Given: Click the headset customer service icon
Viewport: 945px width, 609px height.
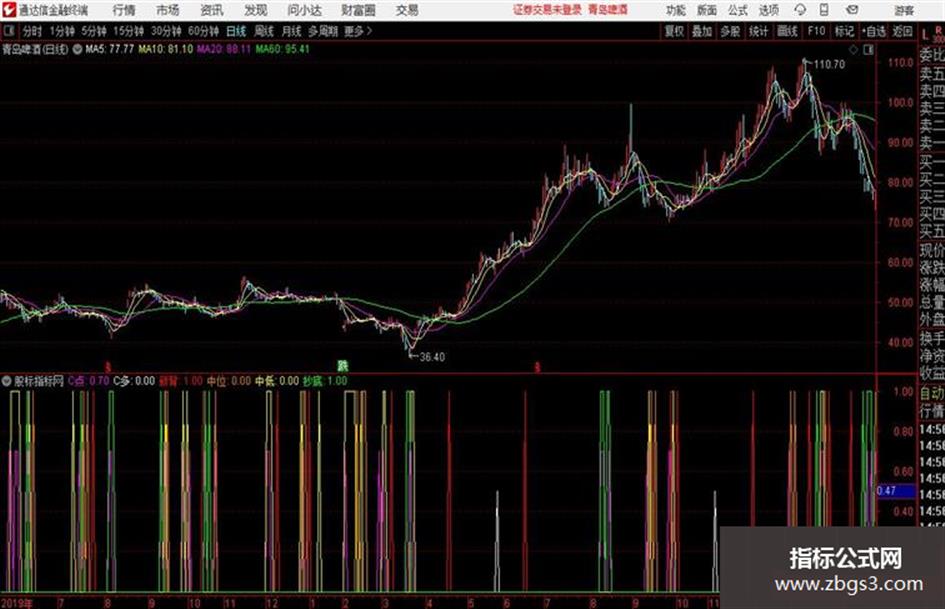Looking at the screenshot, I should pos(800,10).
